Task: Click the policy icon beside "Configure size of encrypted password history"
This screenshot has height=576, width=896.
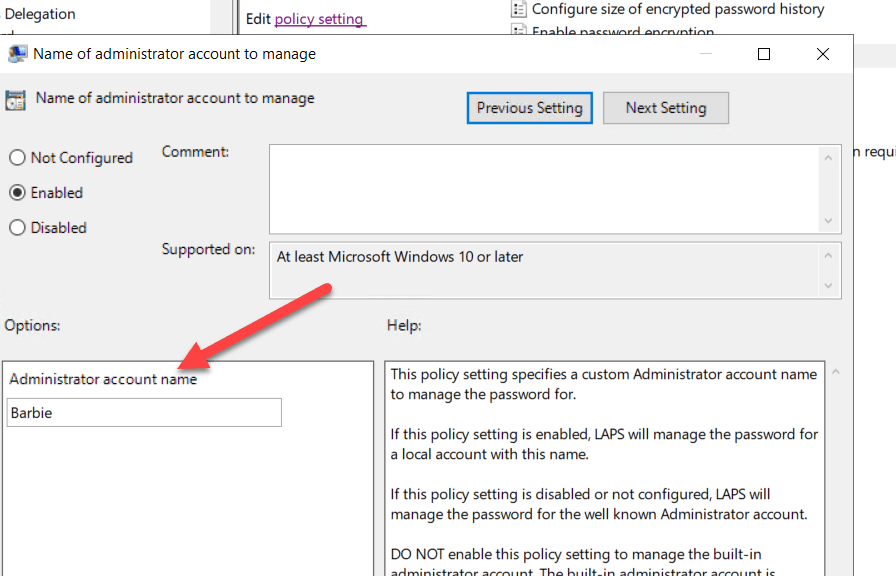Action: (518, 10)
